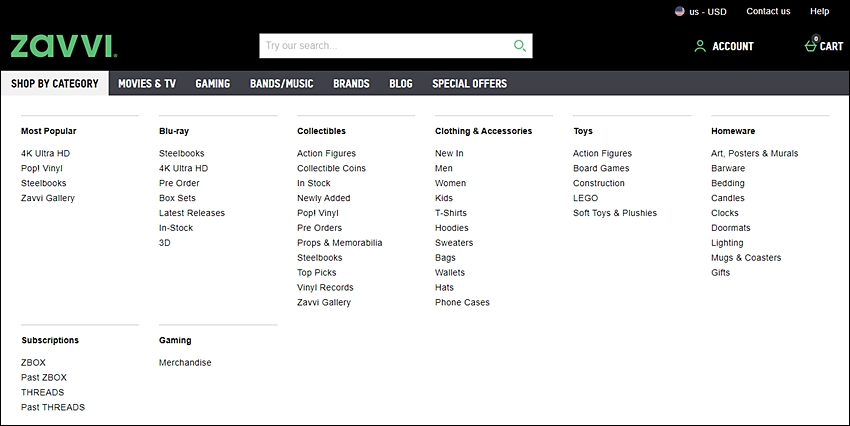Open the Merchandise link under Gaming
The width and height of the screenshot is (850, 426).
(185, 363)
